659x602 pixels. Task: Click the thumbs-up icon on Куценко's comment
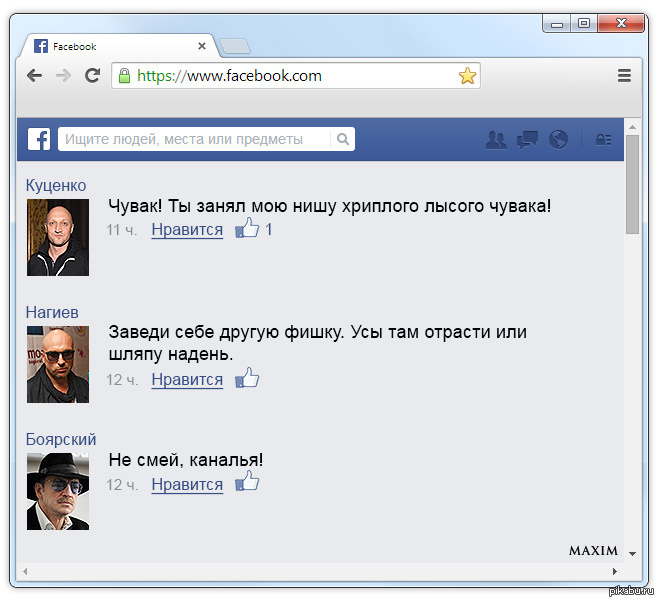click(x=247, y=228)
